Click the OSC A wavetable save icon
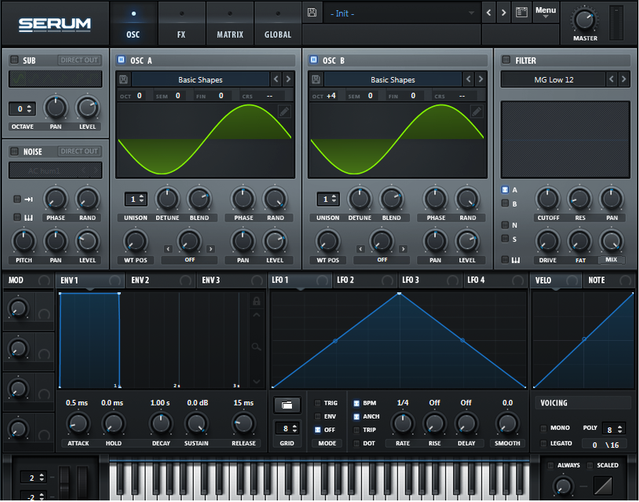Viewport: 639px width, 502px height. (122, 79)
